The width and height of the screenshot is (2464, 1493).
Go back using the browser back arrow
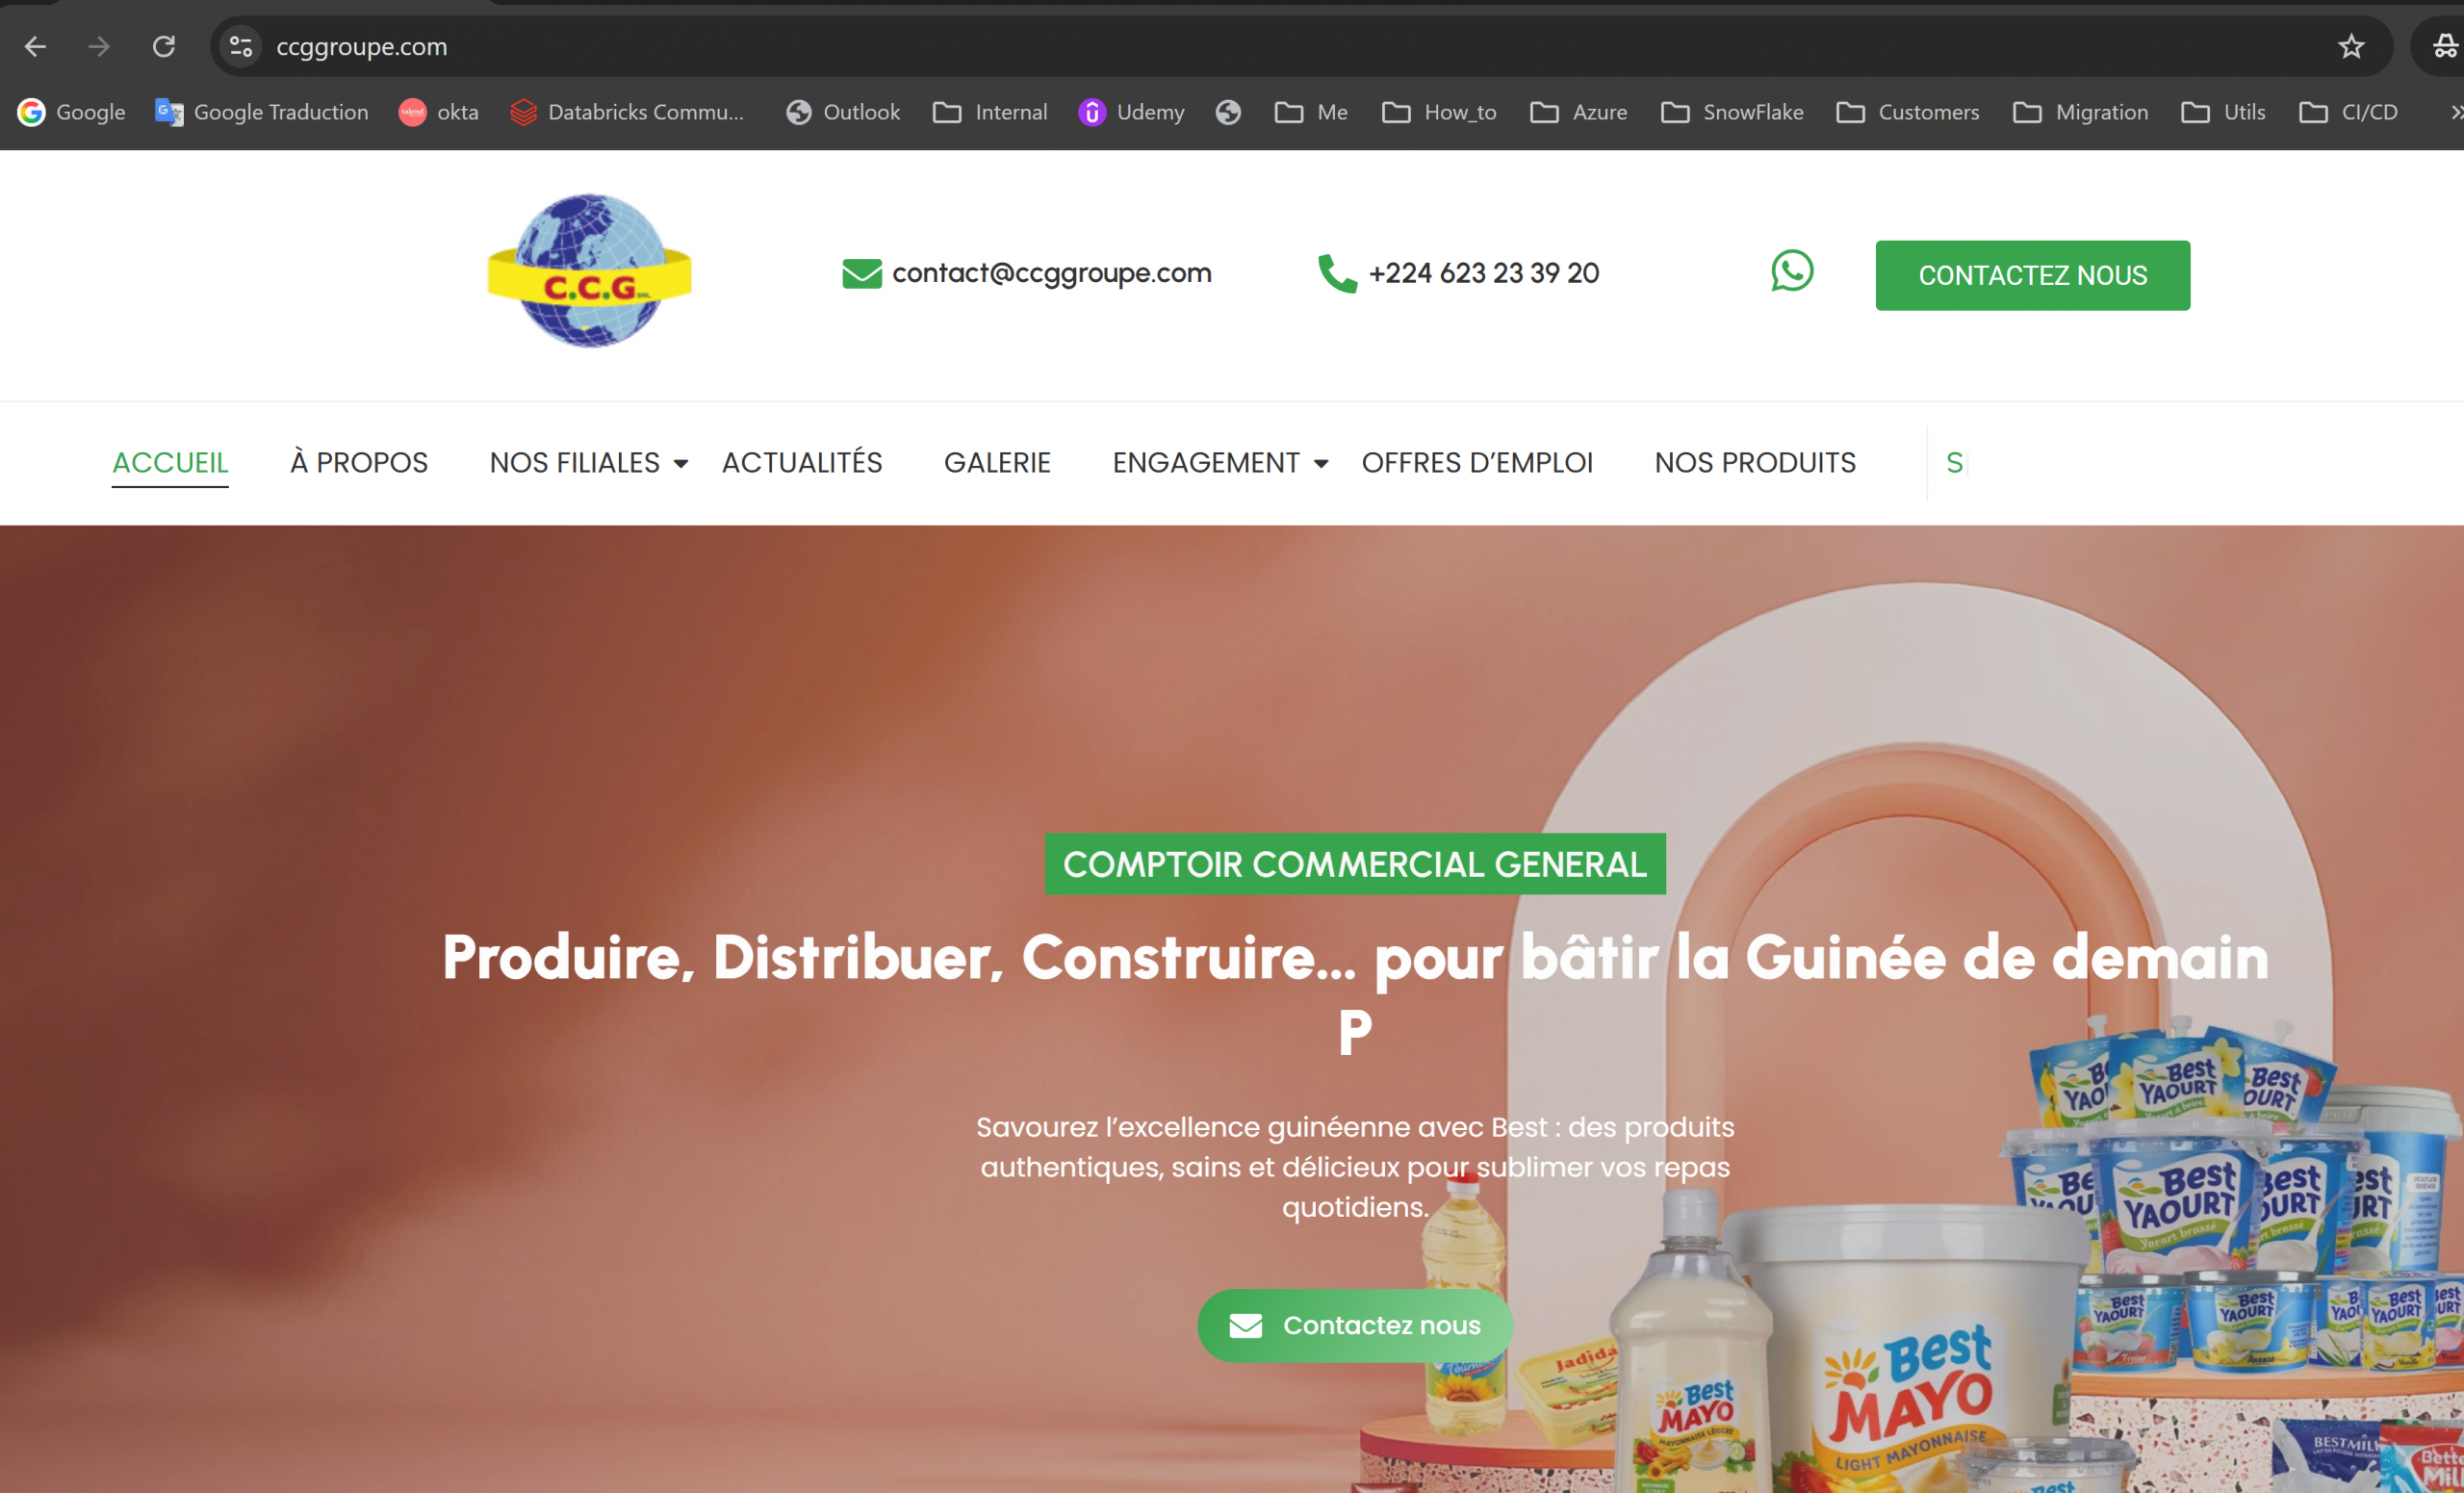tap(34, 46)
